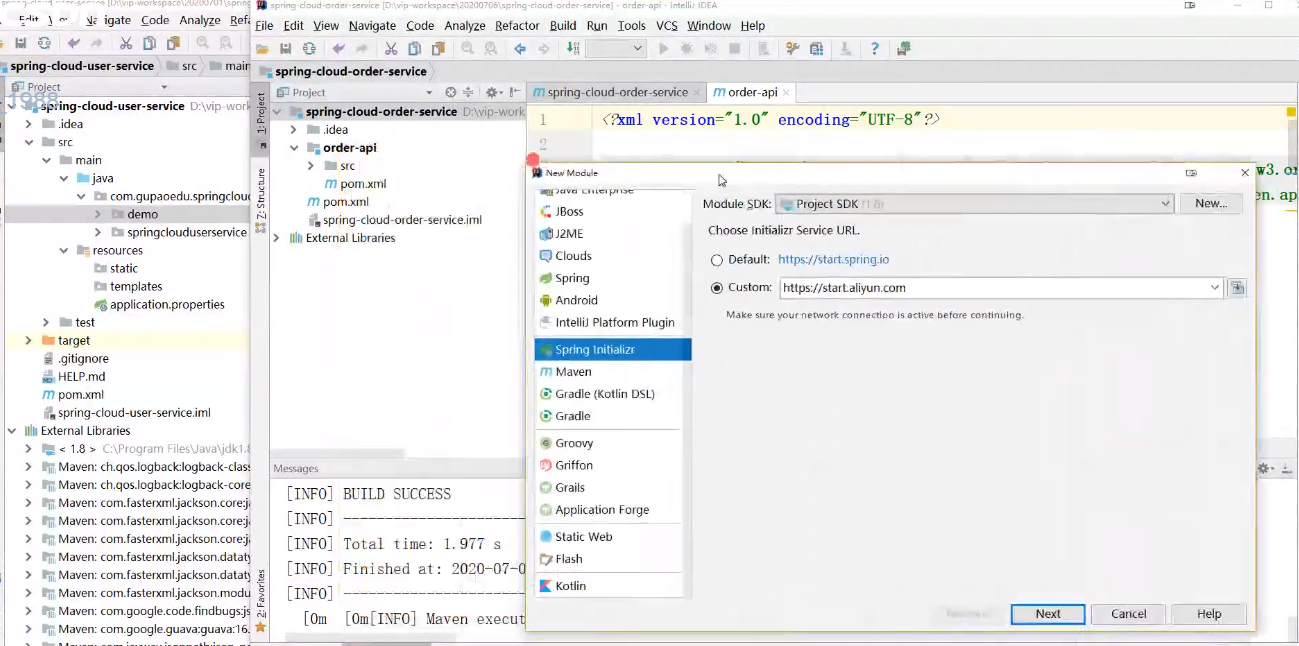Click Cut scissors icon in order-service toolbar

click(390, 49)
